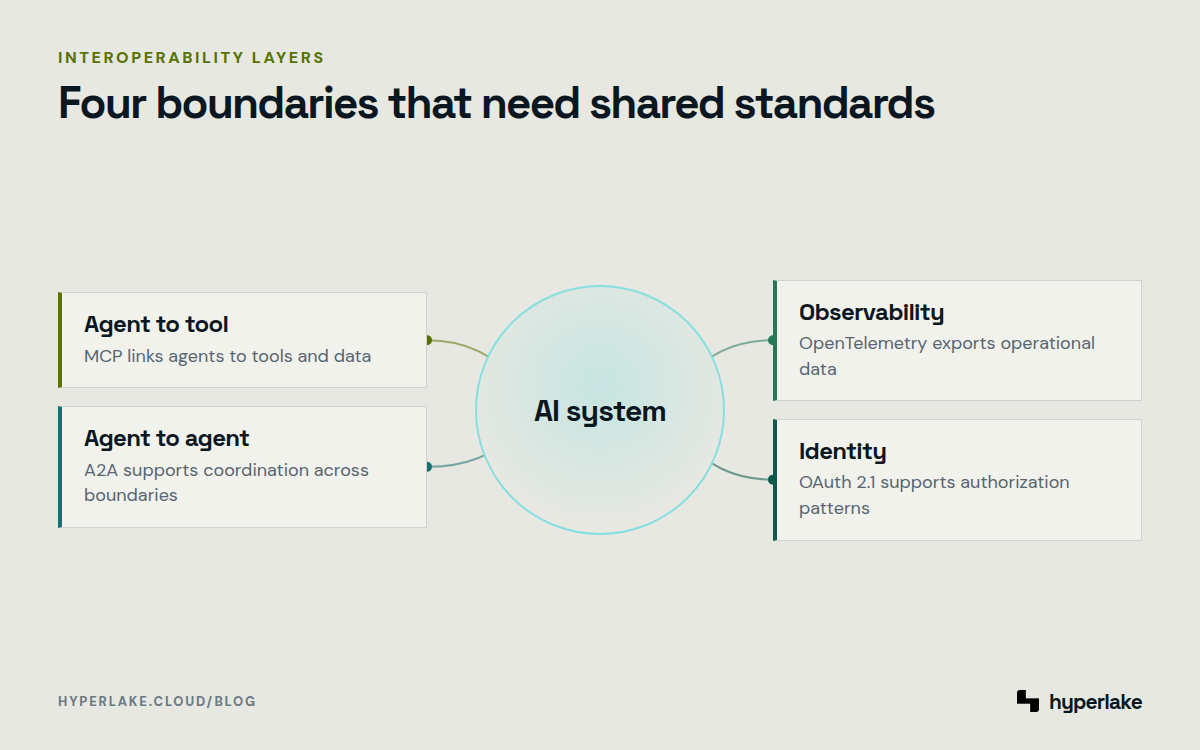Click 'OpenTelemetry exports operational data' text
The width and height of the screenshot is (1200, 750).
pos(947,356)
